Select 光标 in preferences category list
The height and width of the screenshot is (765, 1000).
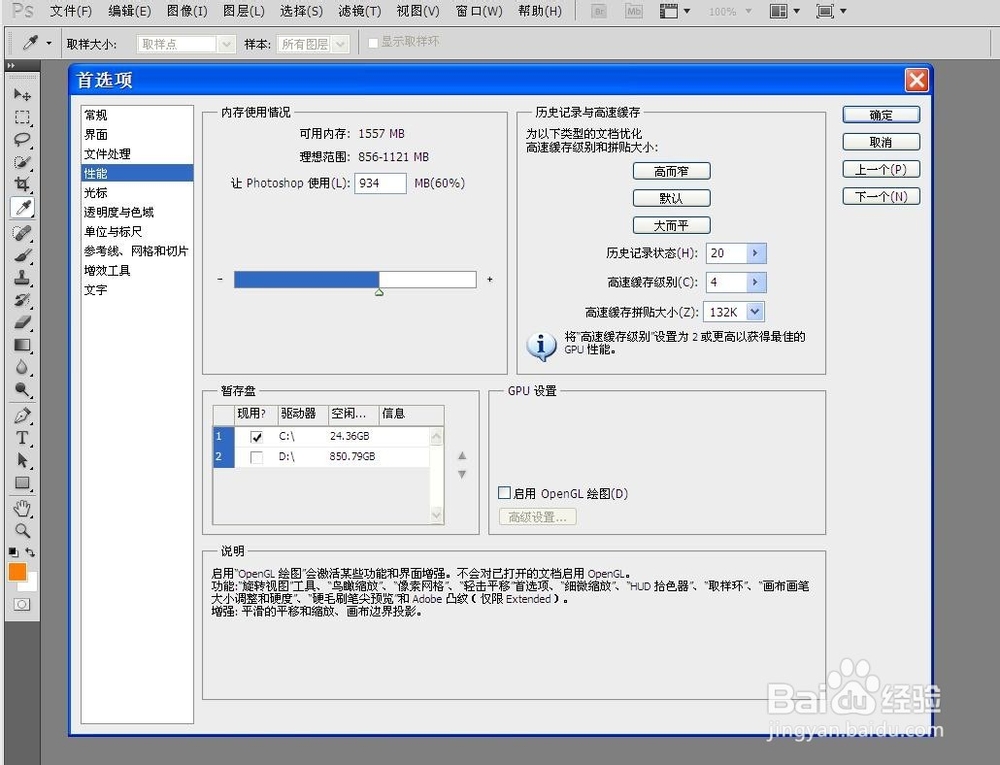point(96,193)
